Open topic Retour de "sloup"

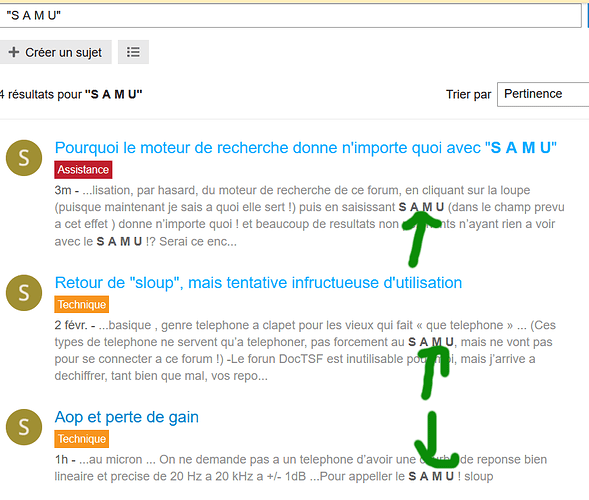click(x=258, y=282)
